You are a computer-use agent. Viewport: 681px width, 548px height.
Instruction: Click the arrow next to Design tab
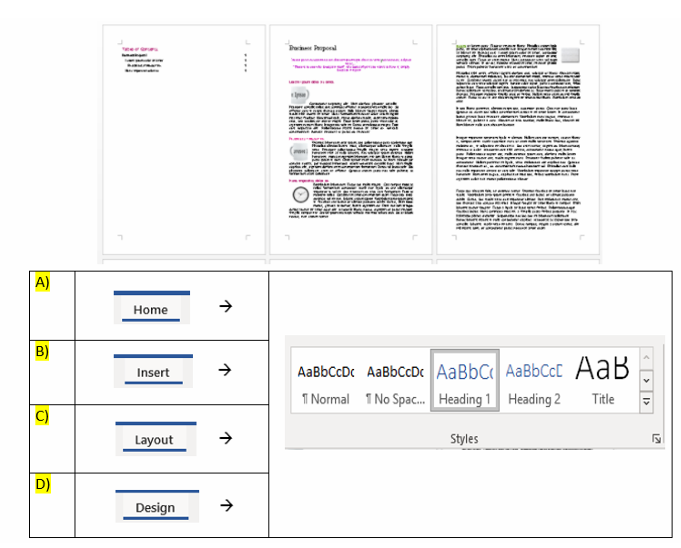coord(226,506)
